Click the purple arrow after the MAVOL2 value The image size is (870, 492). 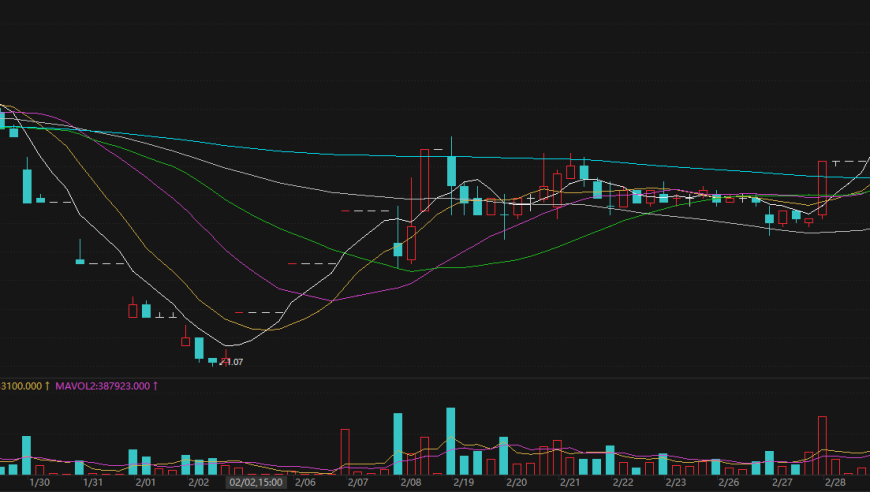[x=155, y=385]
